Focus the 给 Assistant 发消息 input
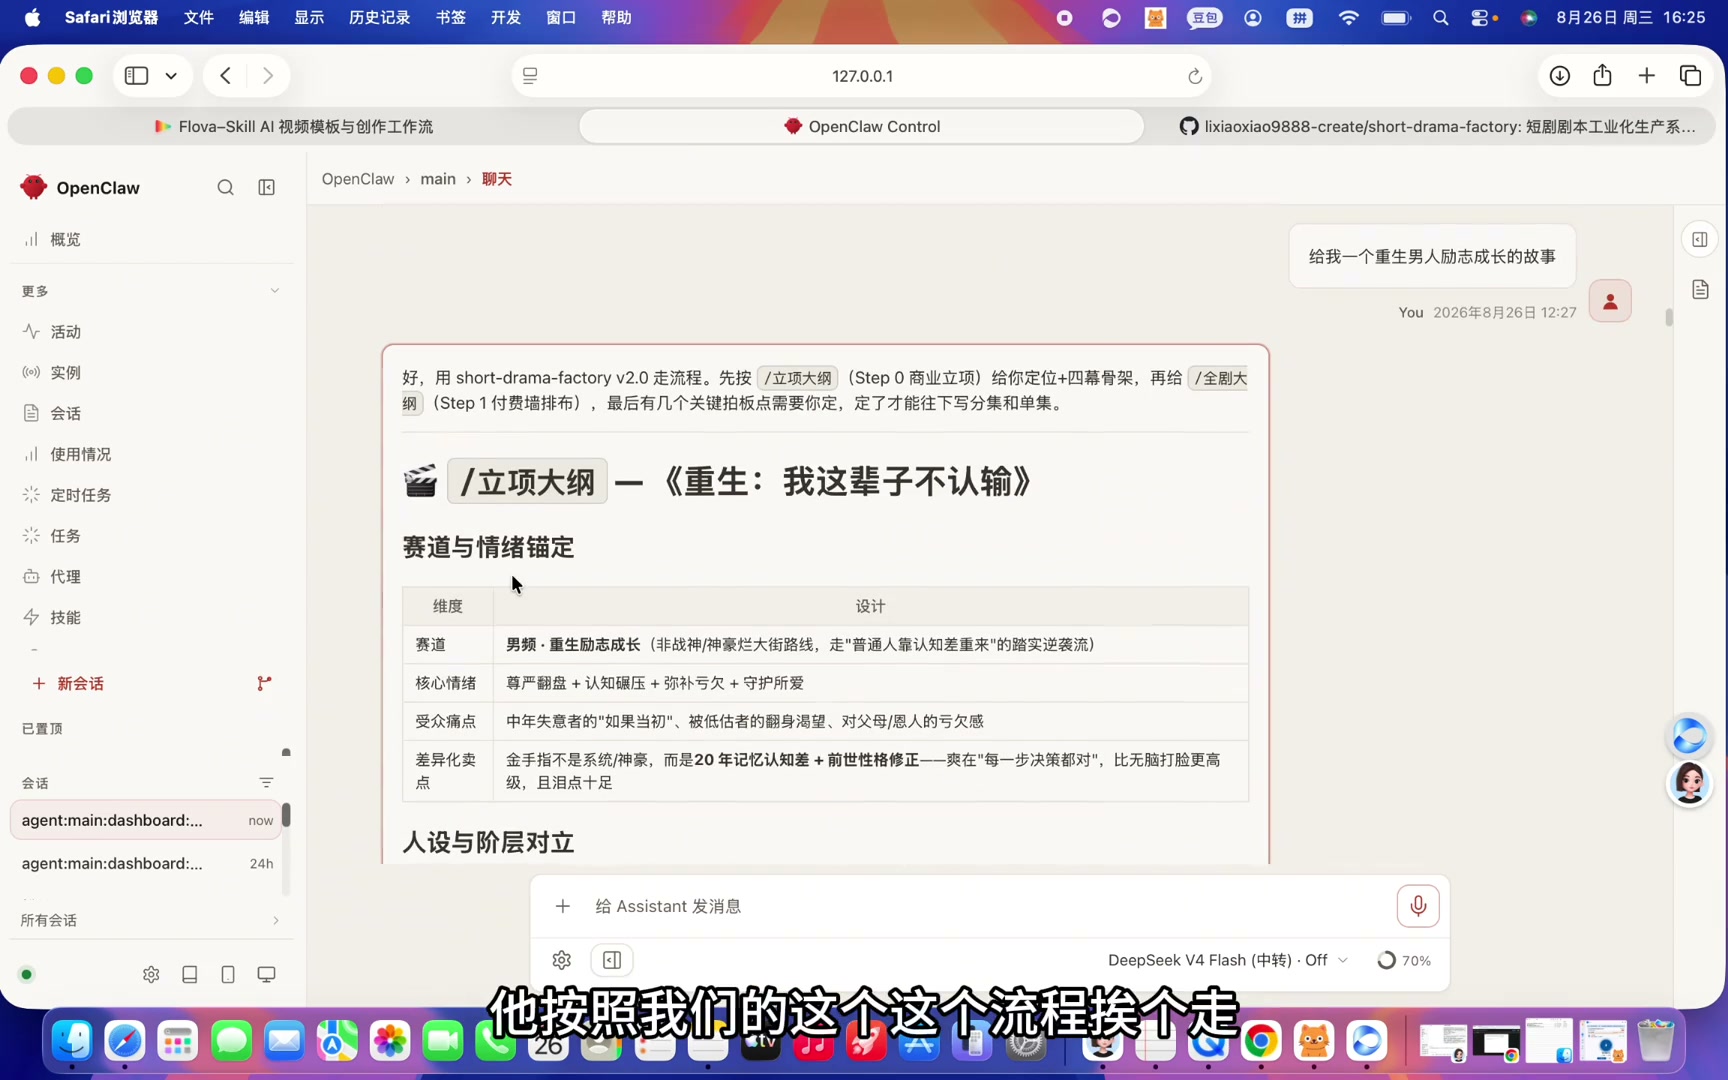The height and width of the screenshot is (1080, 1728). click(x=990, y=907)
